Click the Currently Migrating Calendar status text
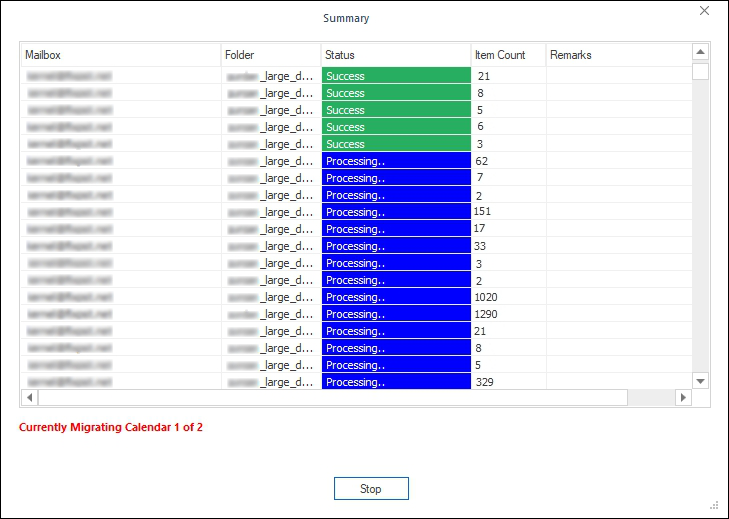The image size is (729, 519). 111,427
